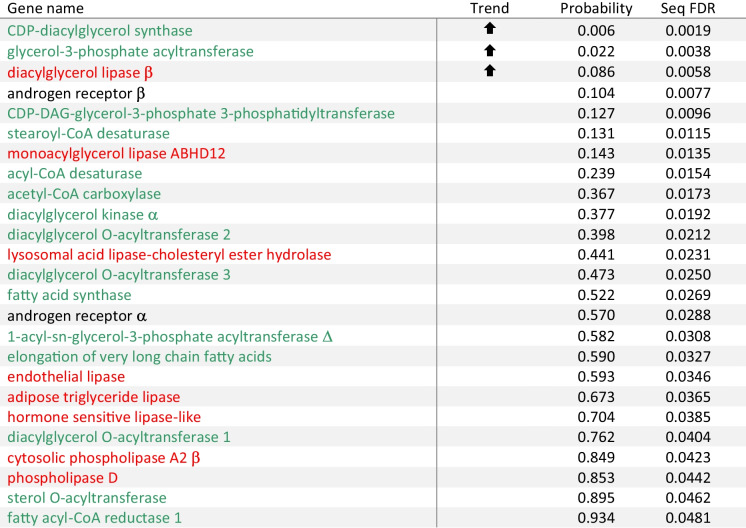
Task: Click Seq FDR value 0.0327
Action: click(688, 357)
